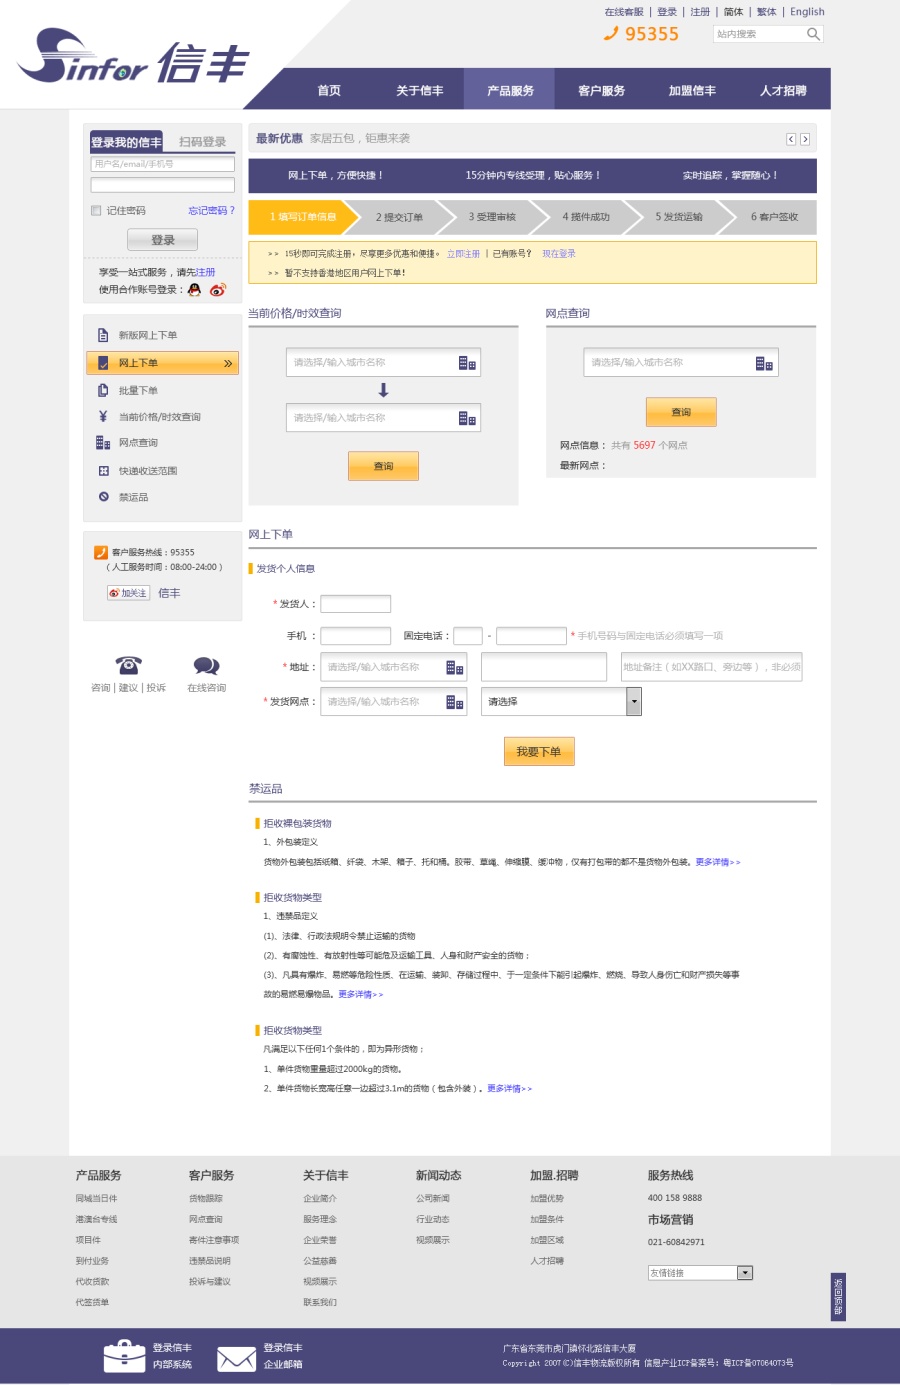The image size is (900, 1385).
Task: Click the 当前价格 yen icon
Action: coord(103,416)
